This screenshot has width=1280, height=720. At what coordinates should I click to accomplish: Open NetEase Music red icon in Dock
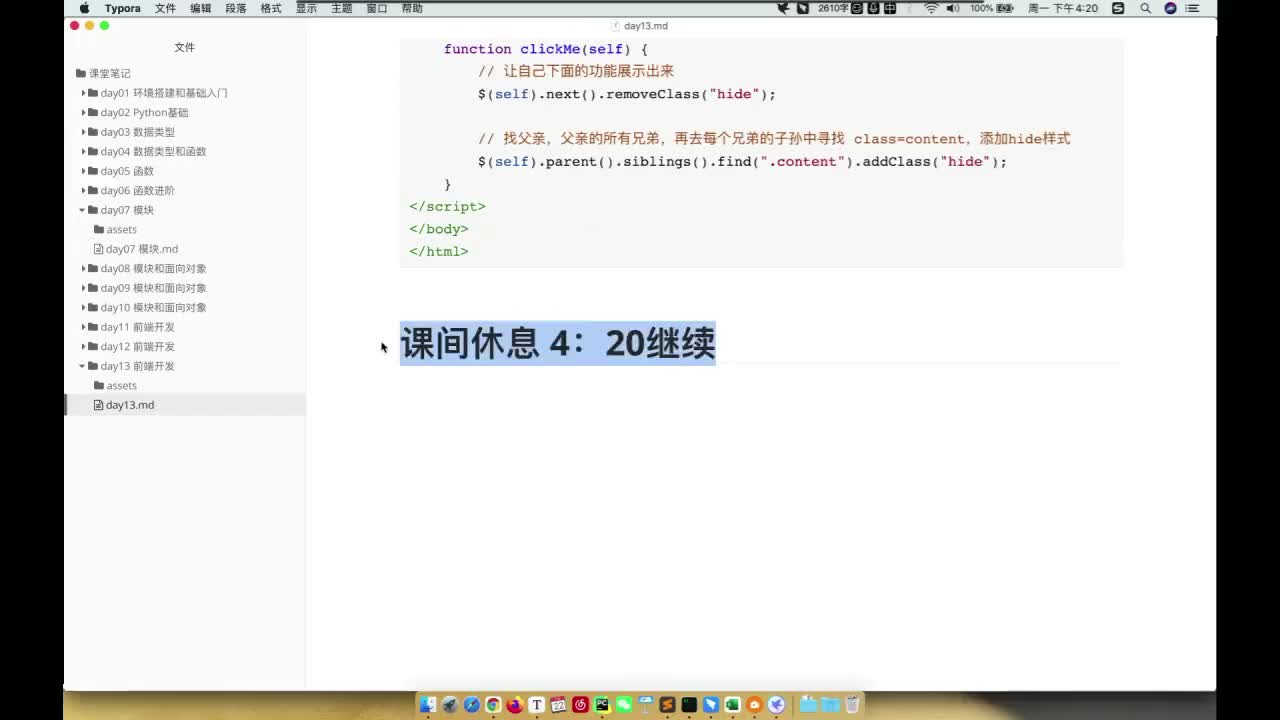pyautogui.click(x=580, y=705)
